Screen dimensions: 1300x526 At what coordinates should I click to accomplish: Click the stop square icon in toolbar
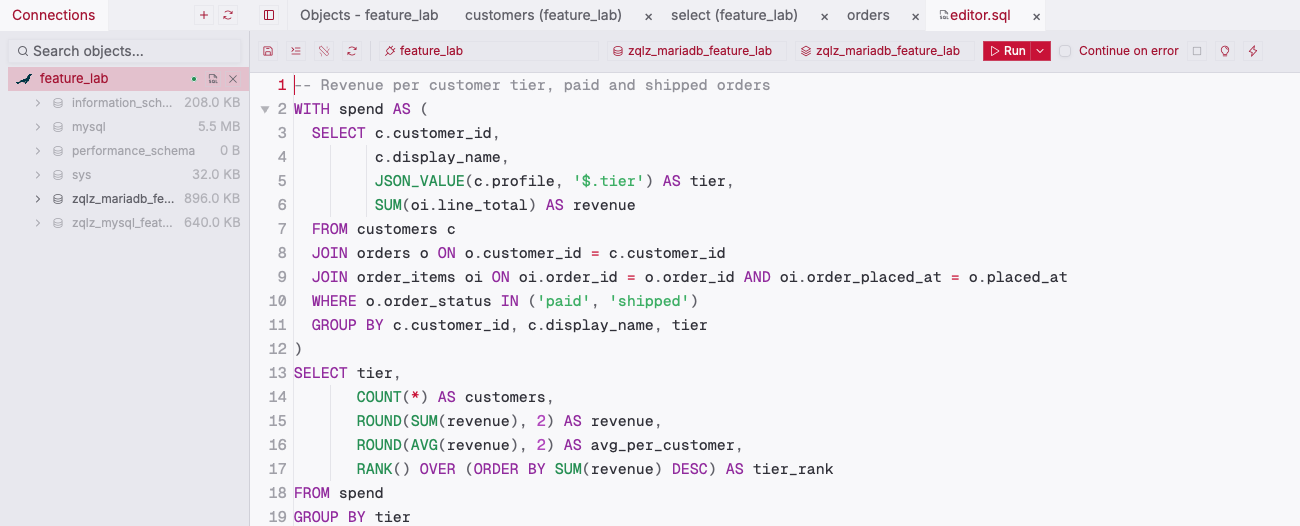click(x=1196, y=51)
